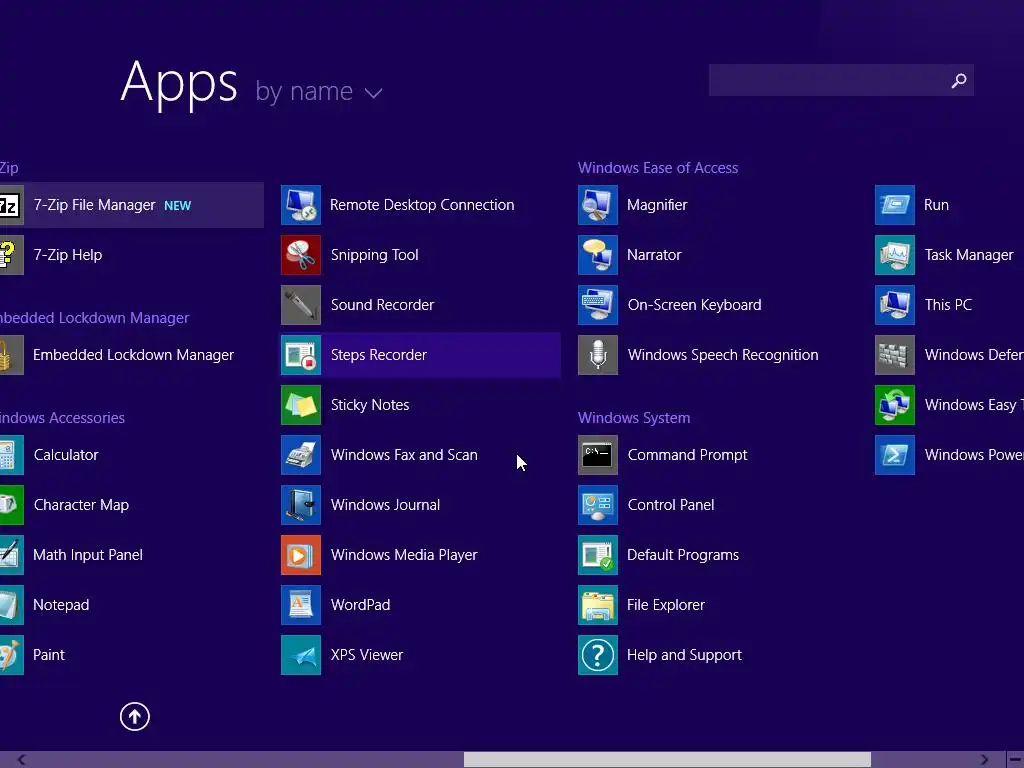Screen dimensions: 1024x768
Task: Launch On-Screen Keyboard icon
Action: pos(598,305)
